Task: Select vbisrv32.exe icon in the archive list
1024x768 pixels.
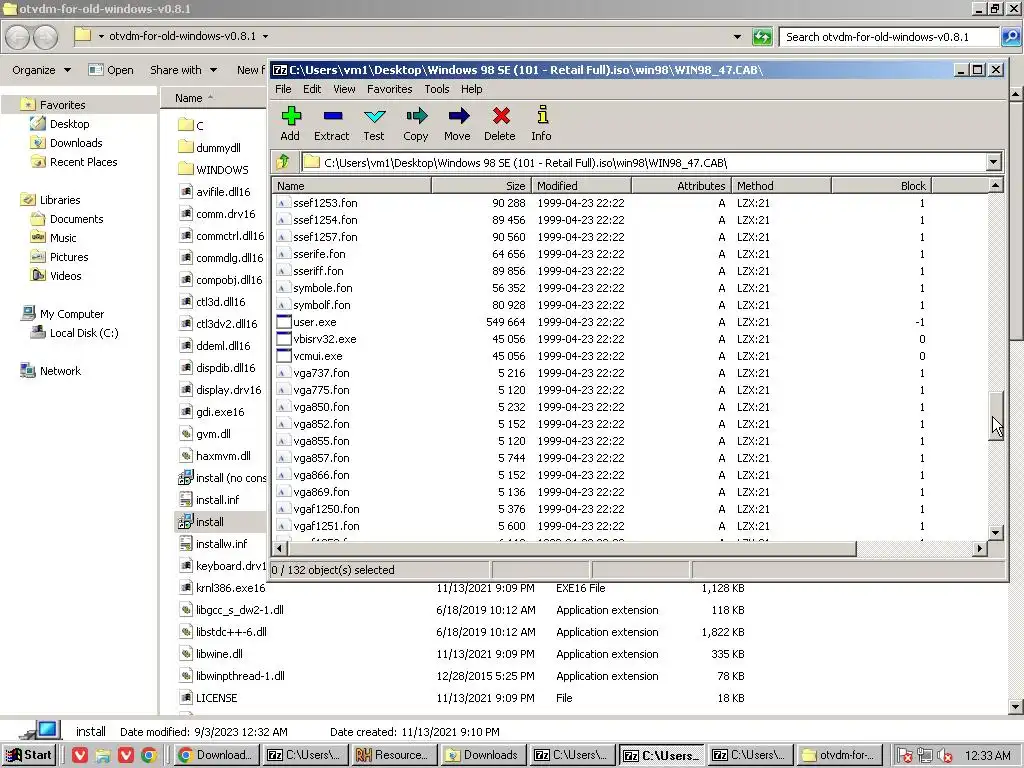Action: pyautogui.click(x=283, y=339)
